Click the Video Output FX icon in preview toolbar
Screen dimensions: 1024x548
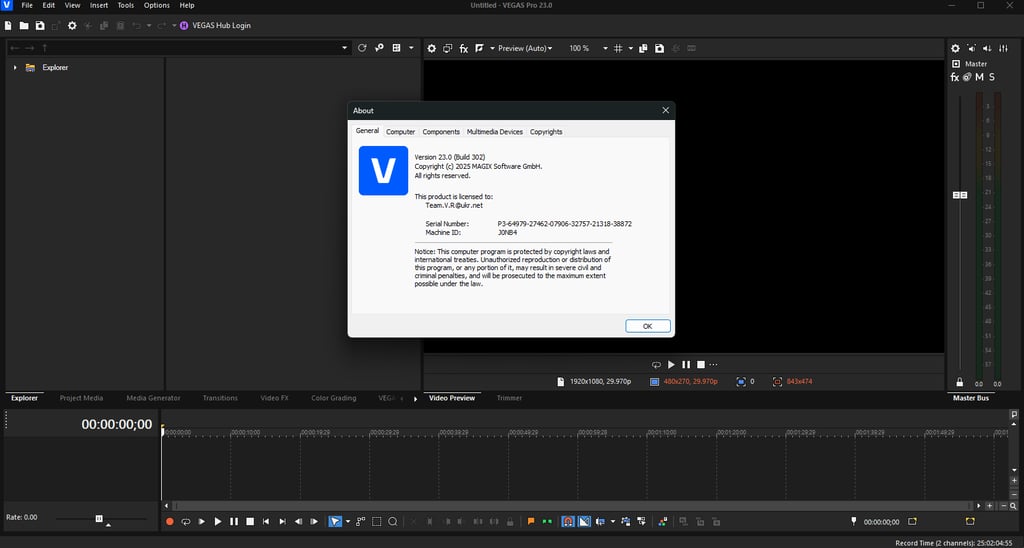pos(463,48)
